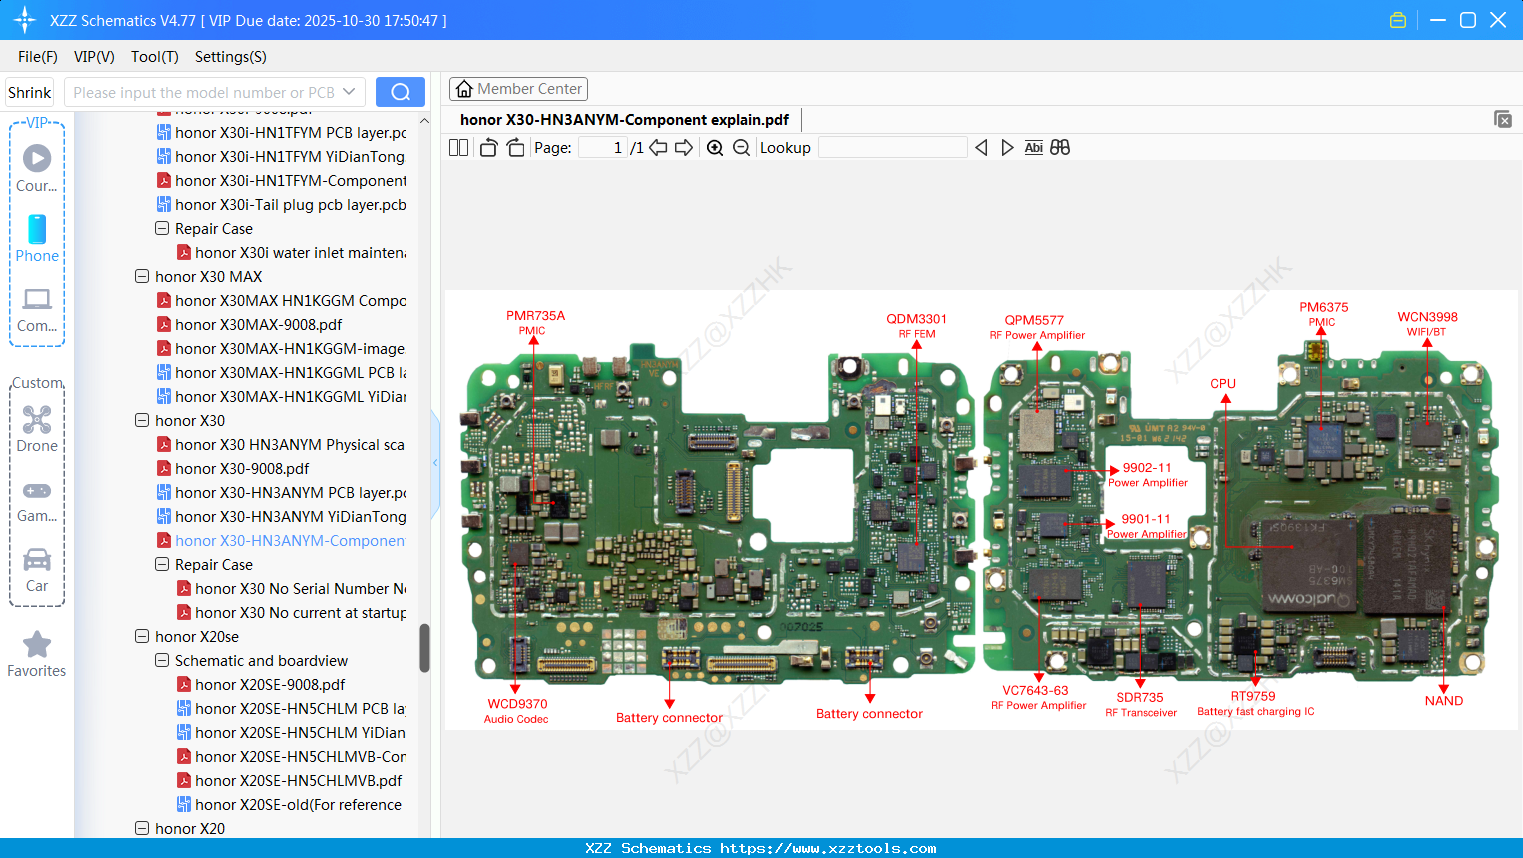Open honor X20SE-9008.pdf

(x=270, y=684)
